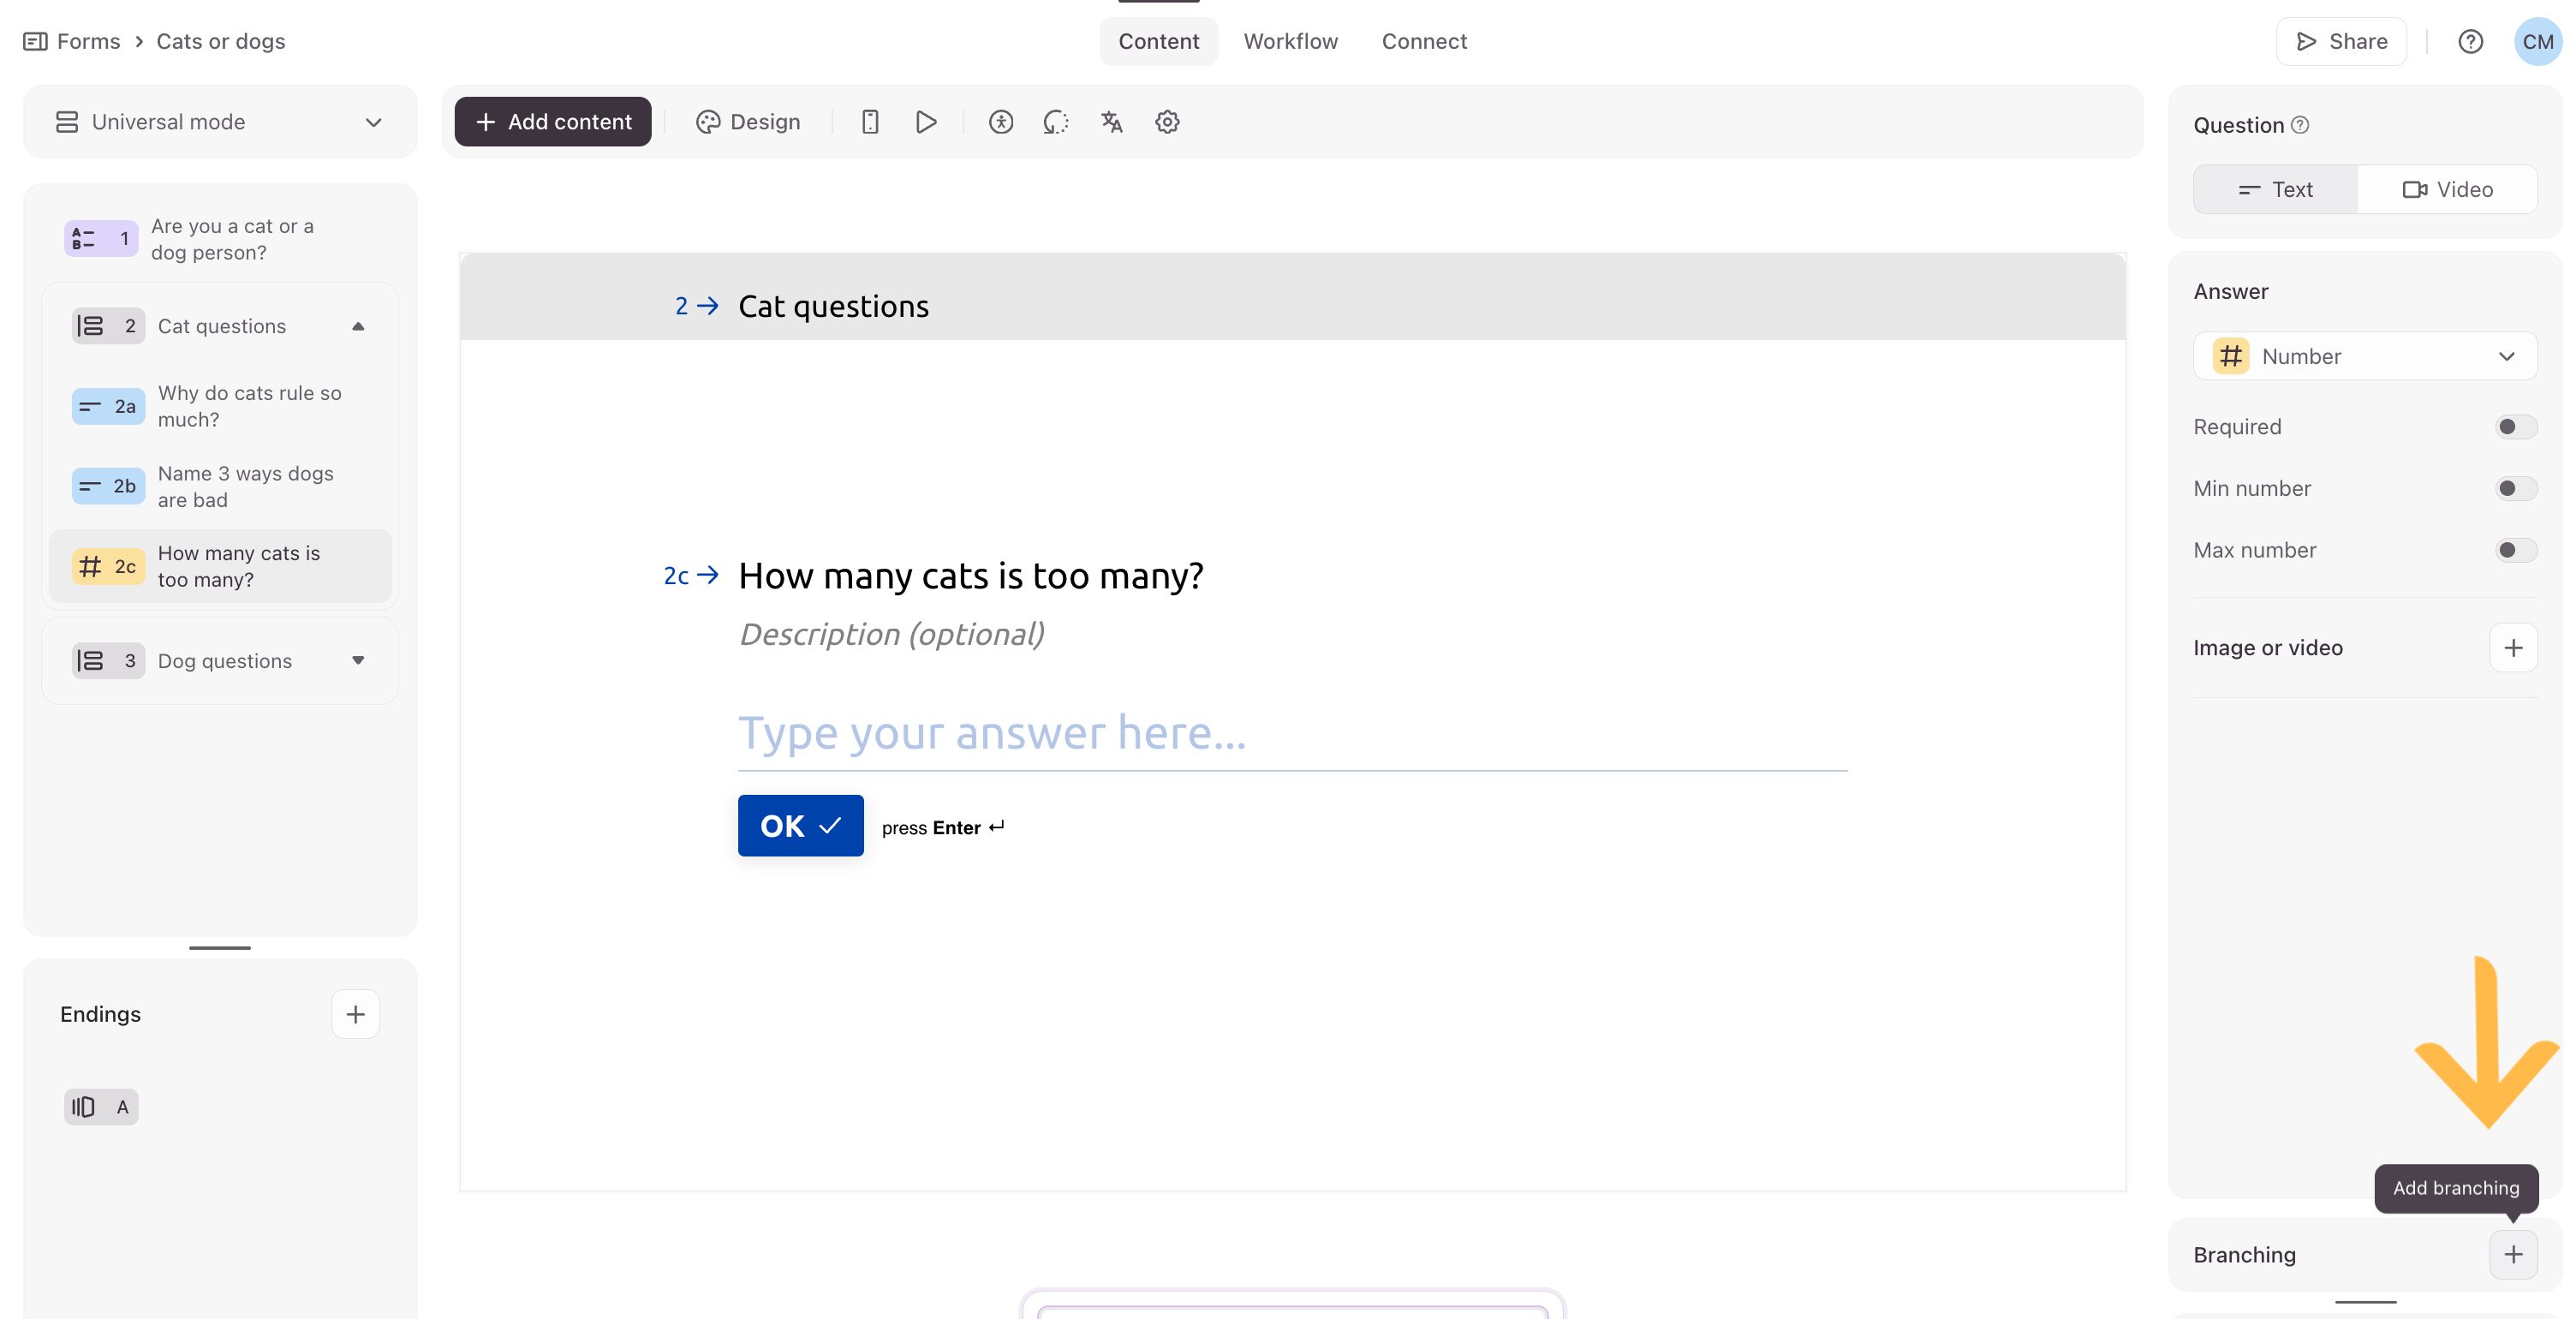
Task: Enable the Required toggle
Action: 2514,427
